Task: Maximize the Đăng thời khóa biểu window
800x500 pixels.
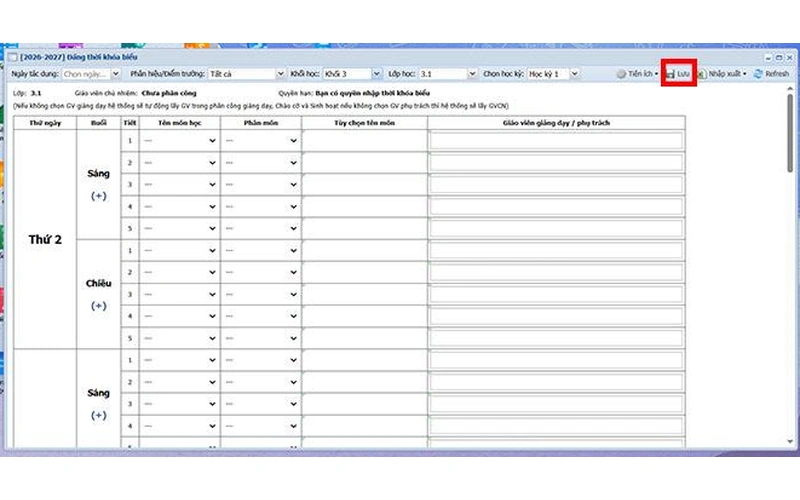Action: [779, 58]
